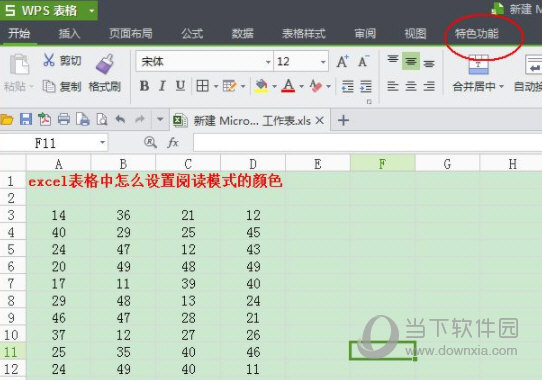542x380 pixels.
Task: Click into the formula bar input
Action: coord(367,142)
